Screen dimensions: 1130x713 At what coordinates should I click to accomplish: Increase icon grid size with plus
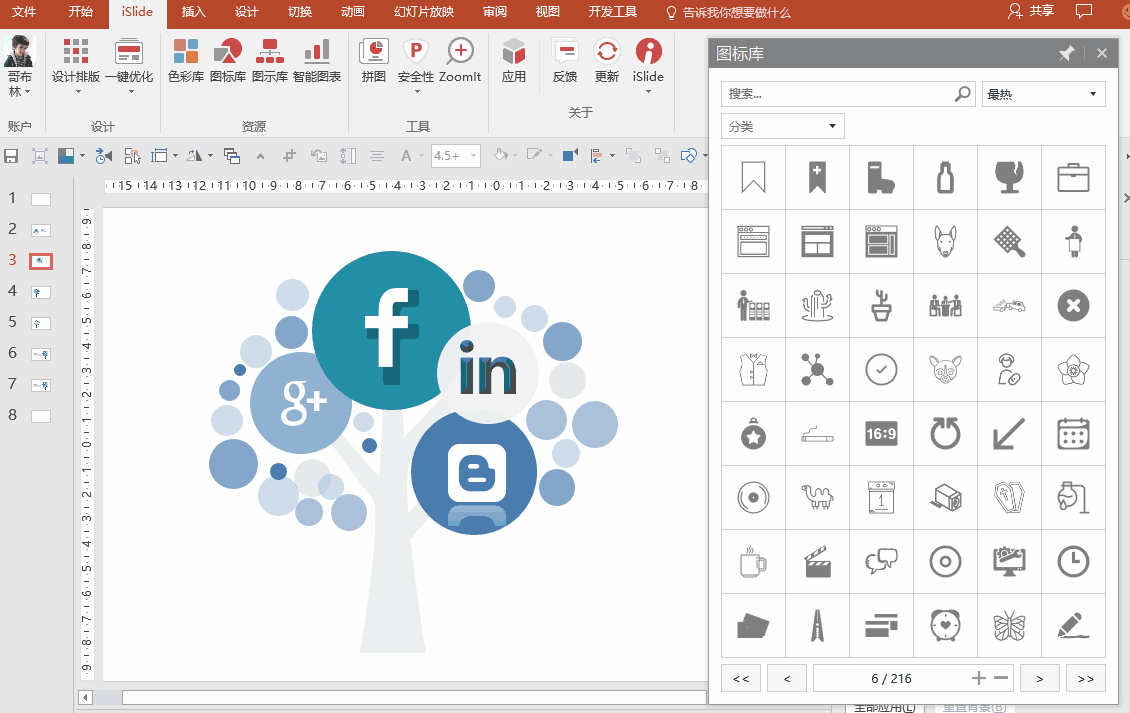(x=978, y=678)
